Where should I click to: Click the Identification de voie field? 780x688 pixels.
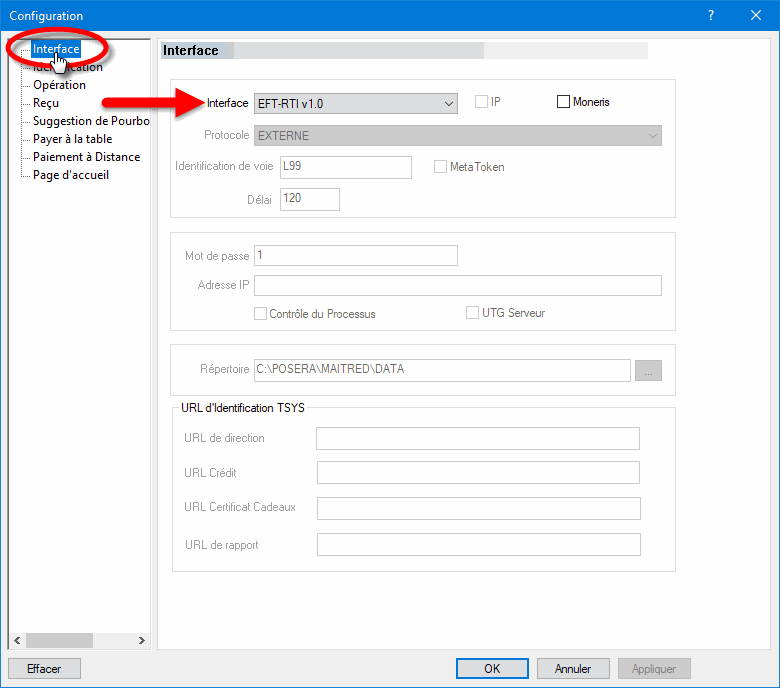(x=345, y=167)
